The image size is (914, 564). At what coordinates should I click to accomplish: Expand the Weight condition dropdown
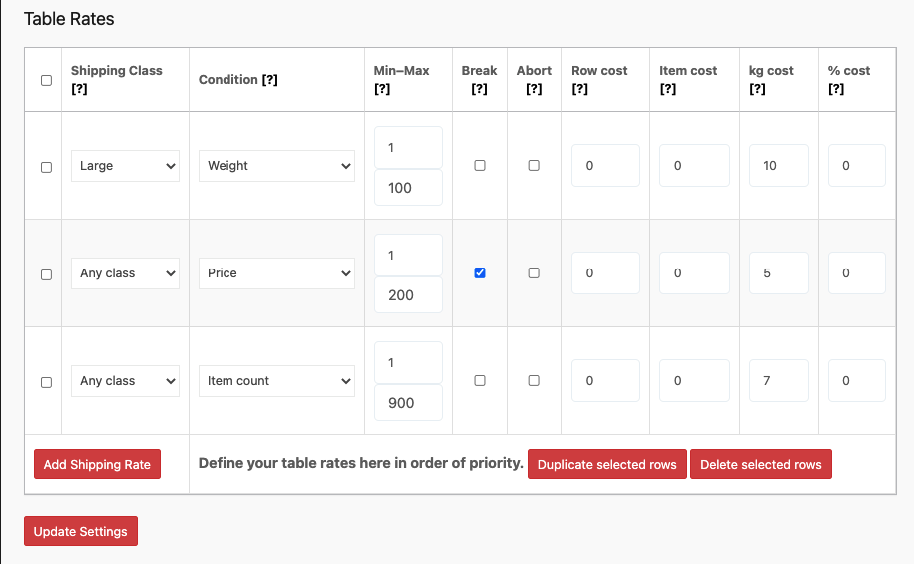276,166
